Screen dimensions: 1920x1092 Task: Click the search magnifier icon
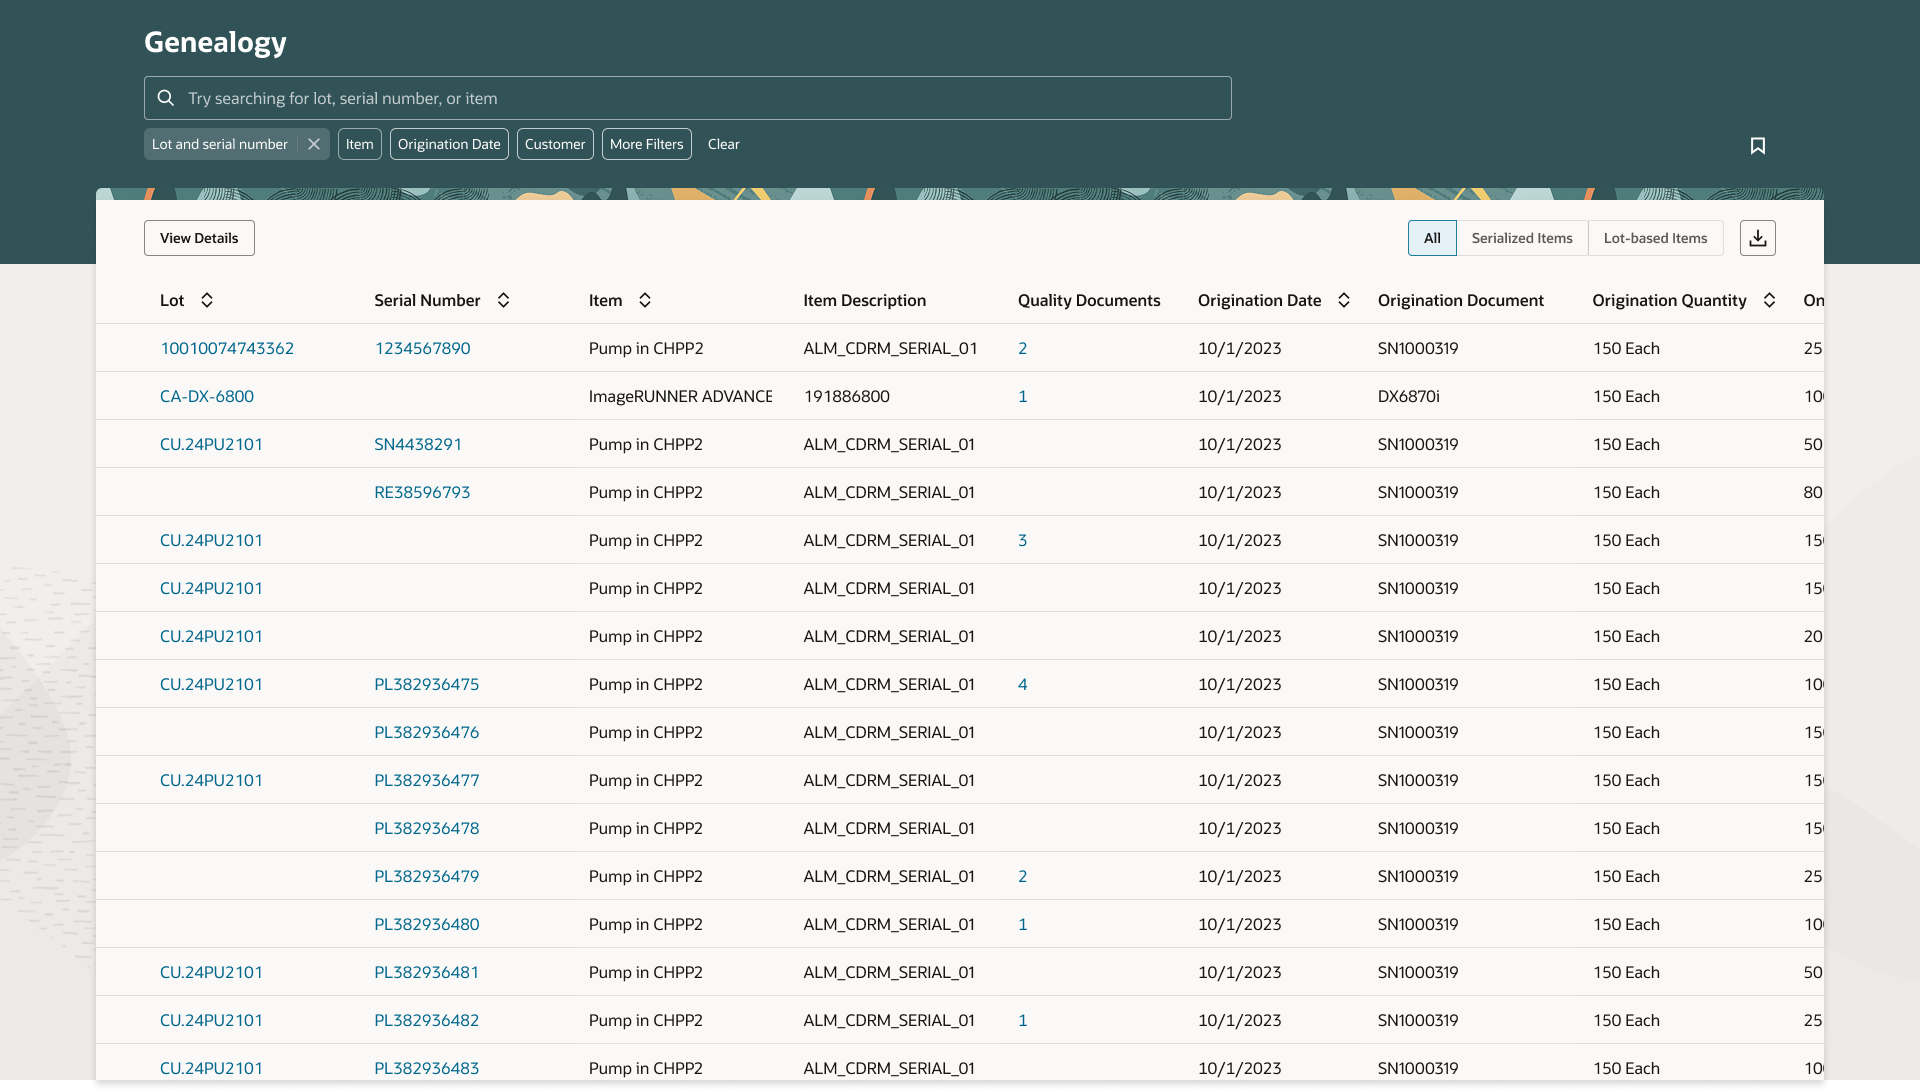click(166, 98)
